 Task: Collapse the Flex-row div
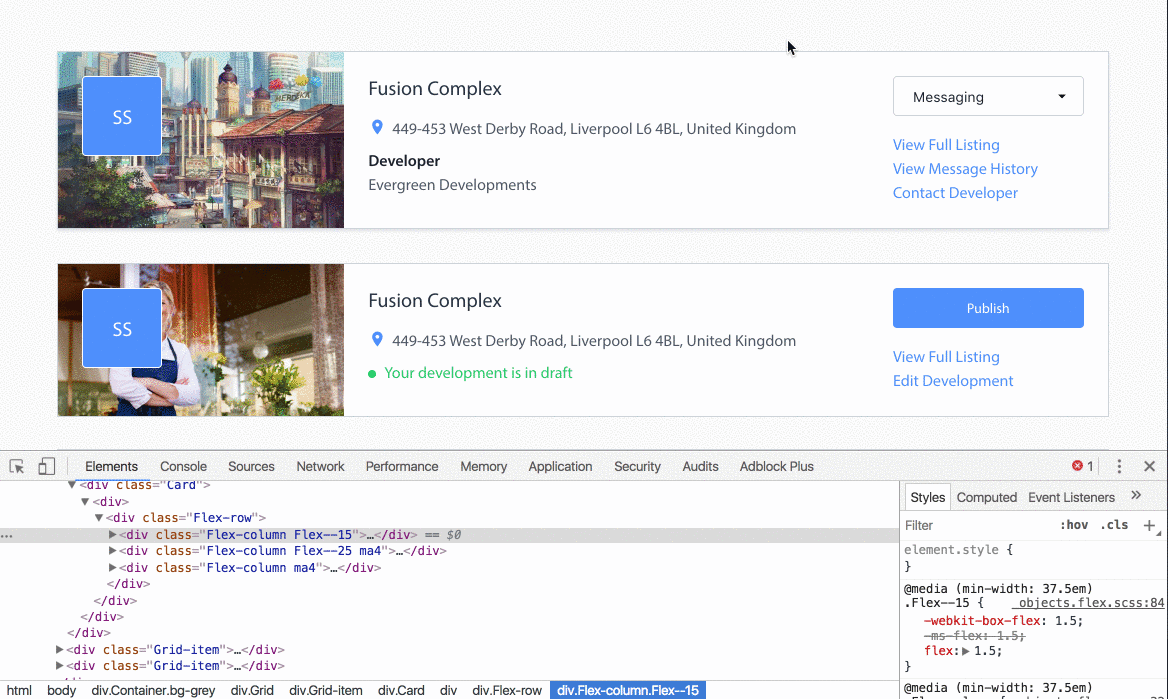[98, 517]
